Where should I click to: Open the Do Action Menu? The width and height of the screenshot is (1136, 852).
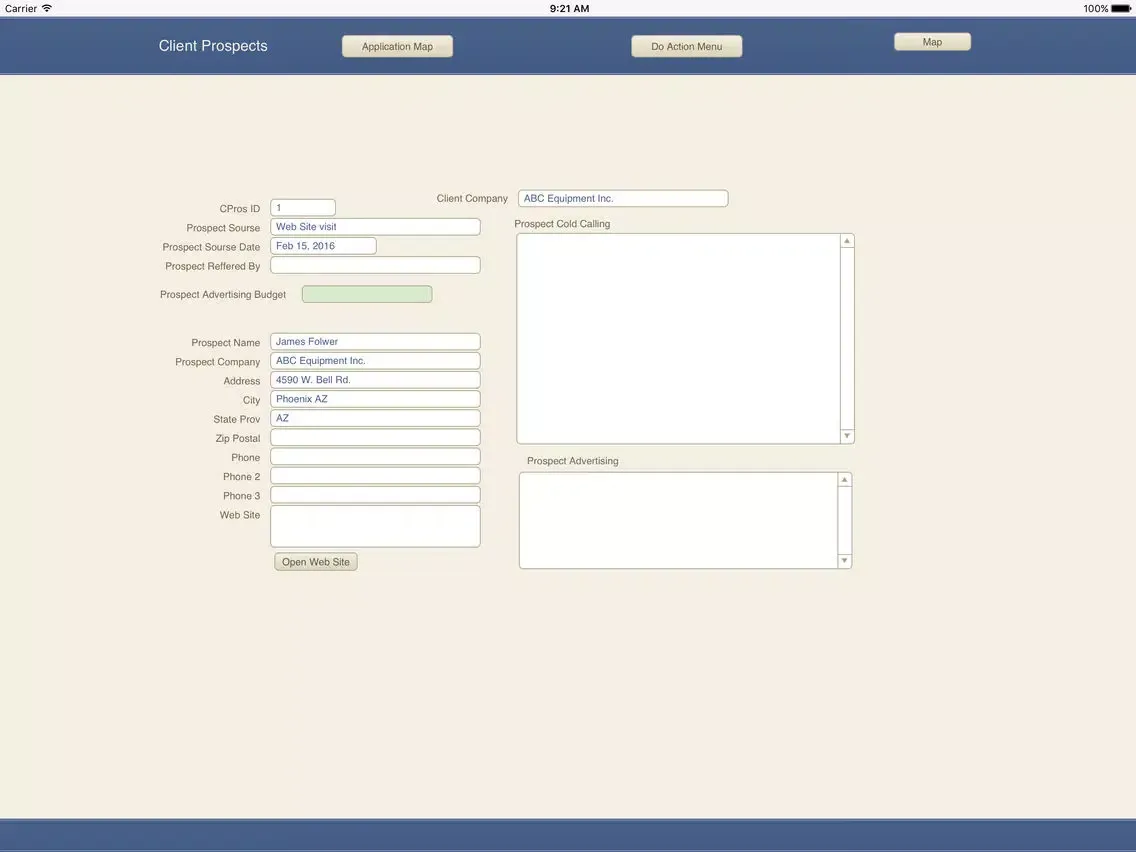pos(686,46)
